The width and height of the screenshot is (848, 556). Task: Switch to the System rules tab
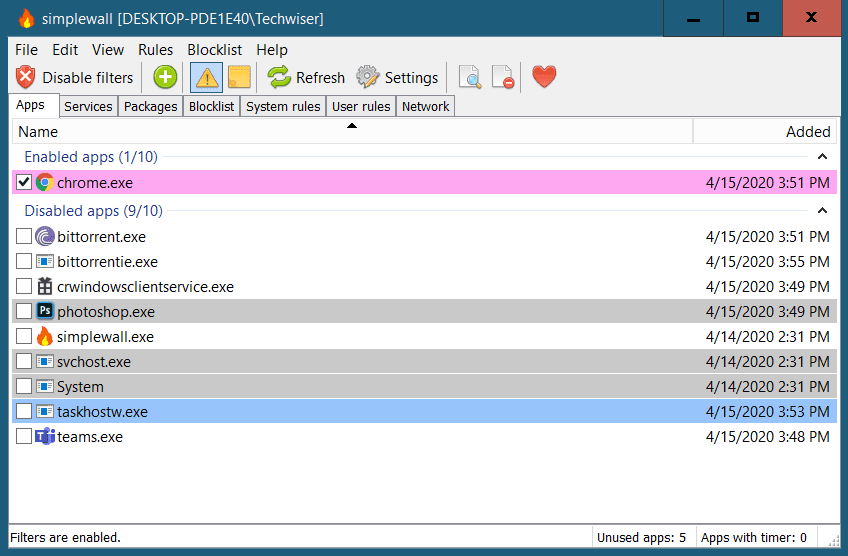coord(283,106)
